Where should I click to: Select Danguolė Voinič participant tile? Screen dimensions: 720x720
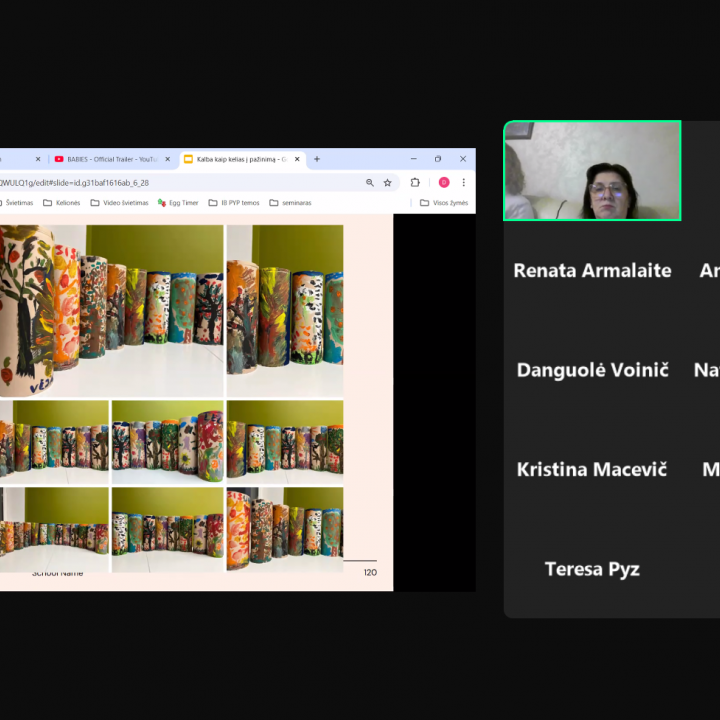click(592, 370)
